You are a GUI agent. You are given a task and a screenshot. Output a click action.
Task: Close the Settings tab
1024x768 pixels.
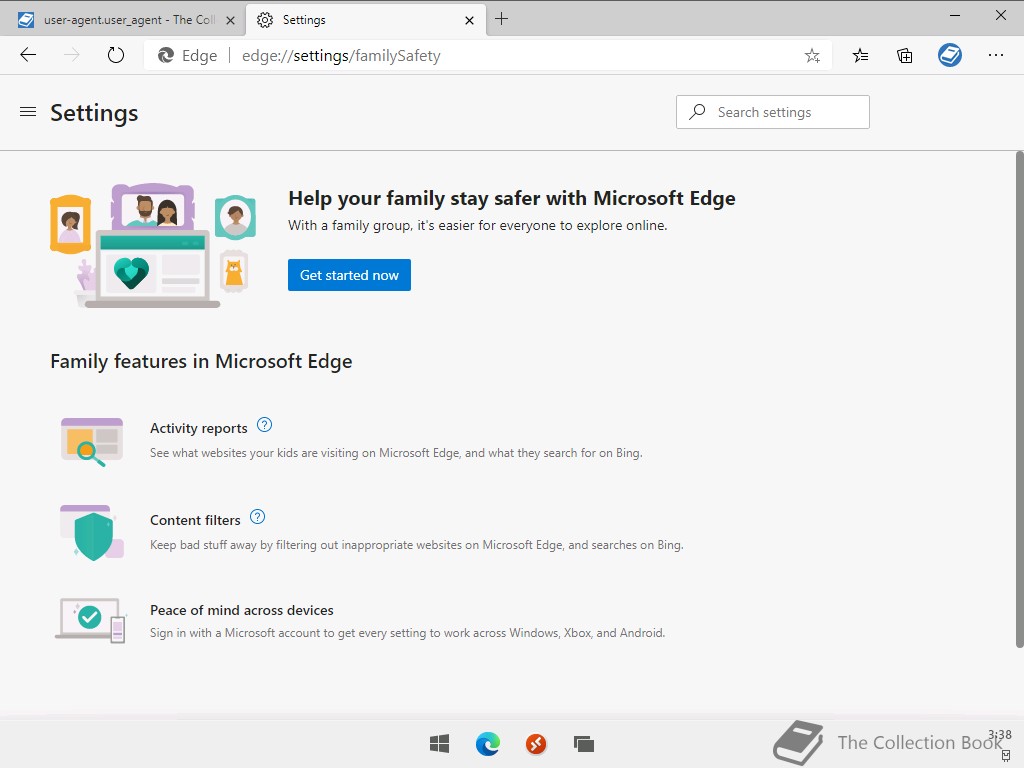point(469,20)
